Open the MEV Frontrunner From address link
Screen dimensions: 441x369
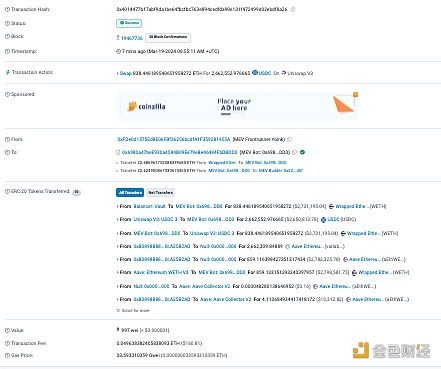tap(174, 139)
